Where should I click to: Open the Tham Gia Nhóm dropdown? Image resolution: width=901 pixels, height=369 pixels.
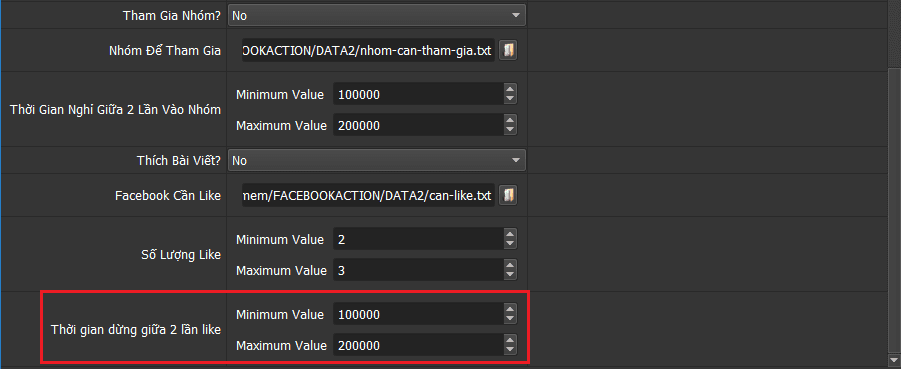click(x=377, y=16)
